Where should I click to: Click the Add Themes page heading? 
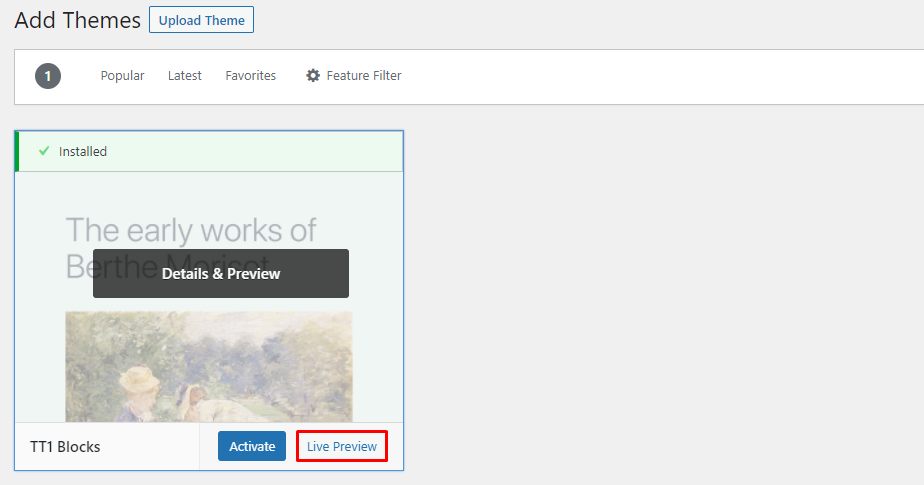pos(75,19)
